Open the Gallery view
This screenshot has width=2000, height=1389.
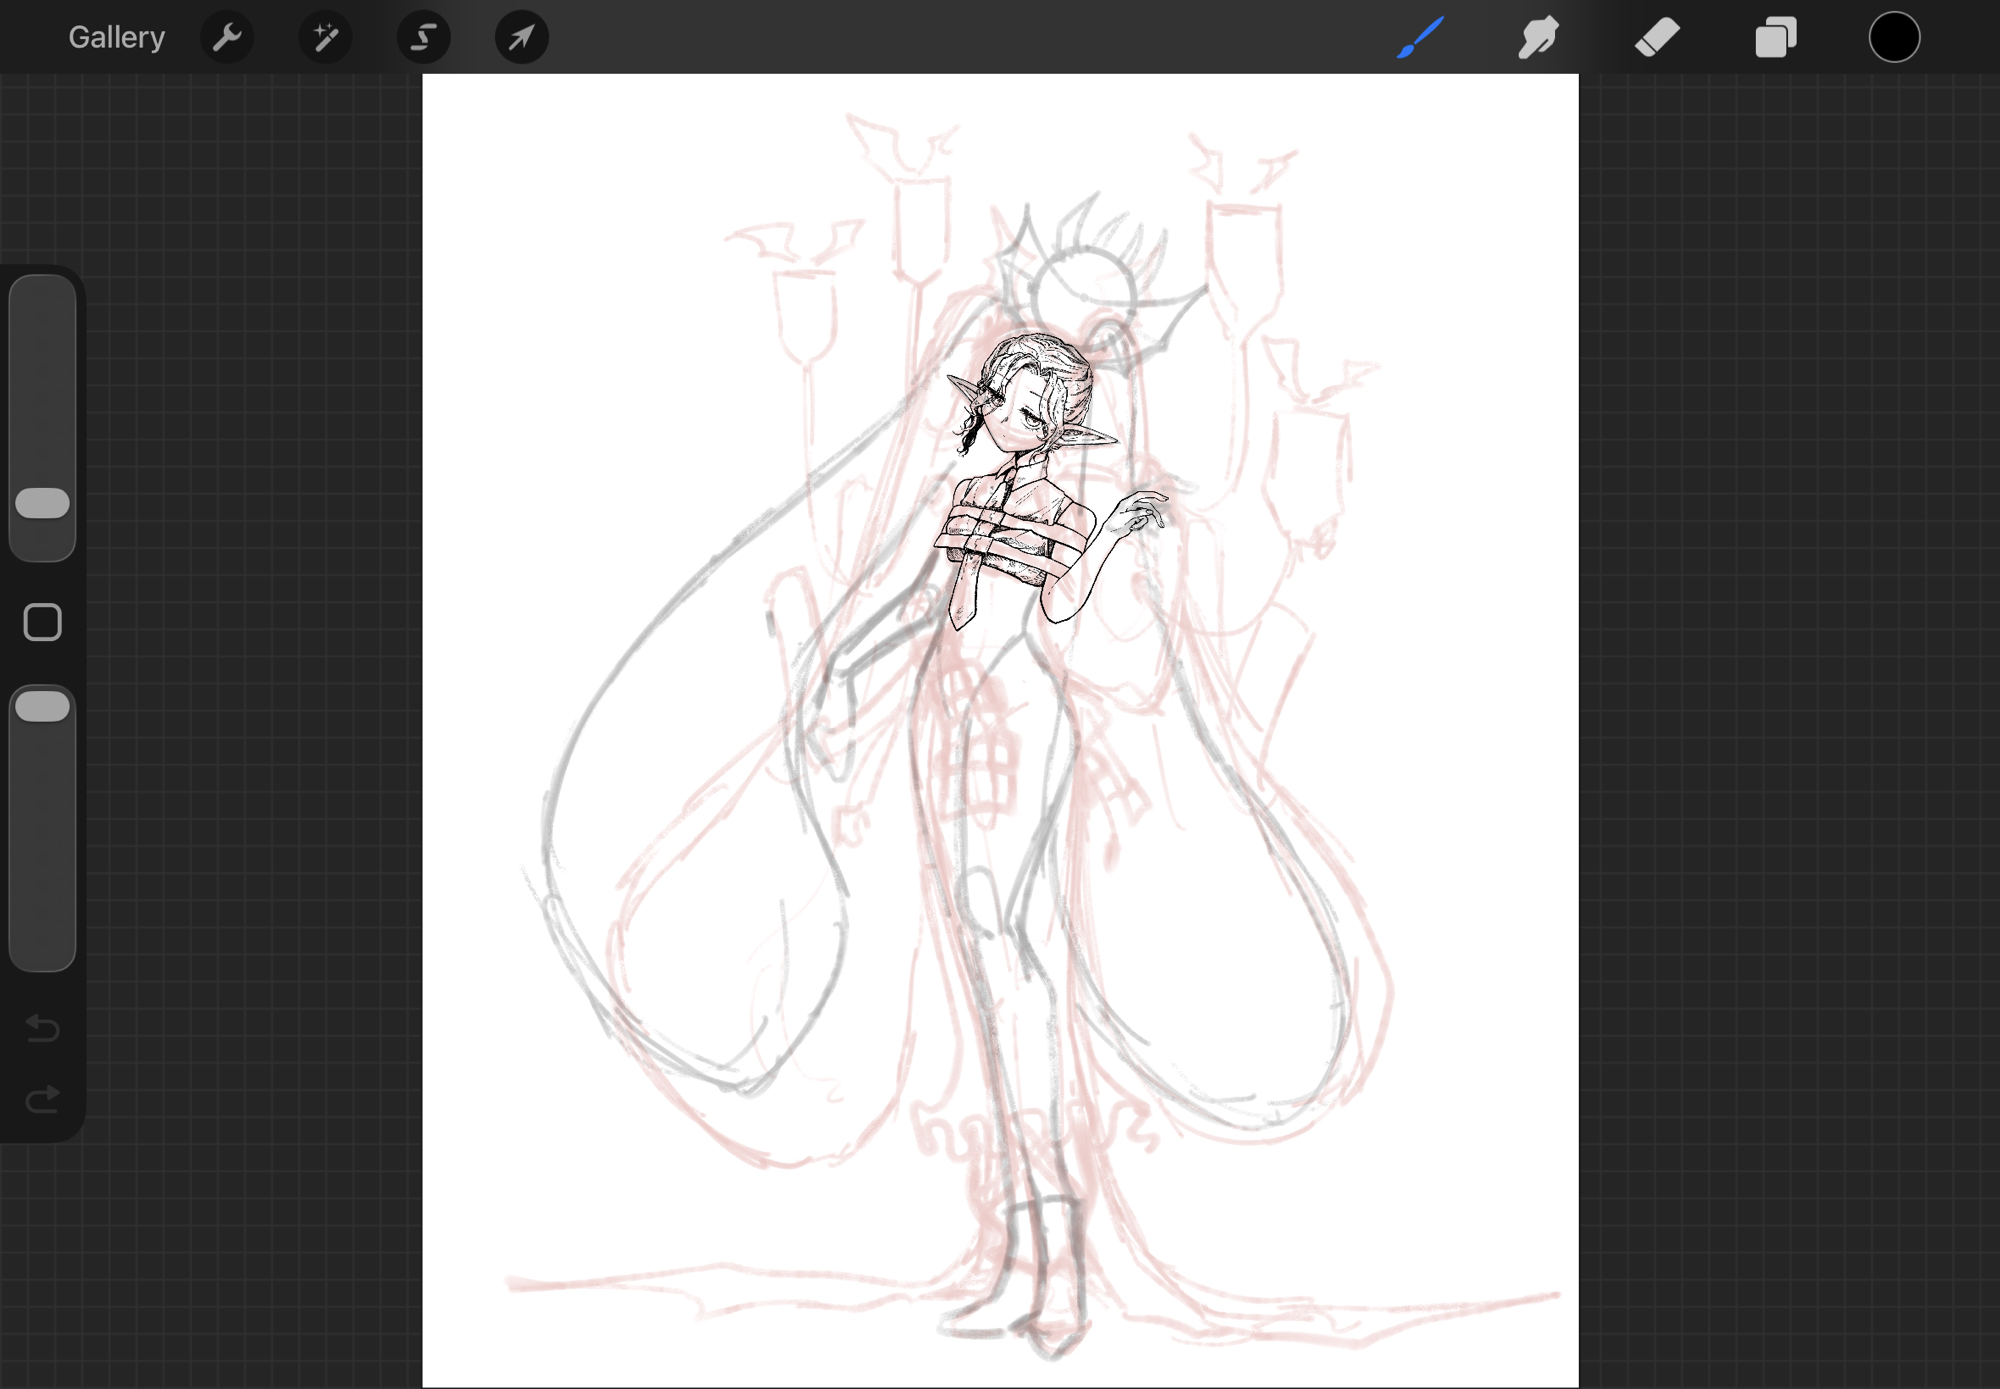(x=116, y=38)
